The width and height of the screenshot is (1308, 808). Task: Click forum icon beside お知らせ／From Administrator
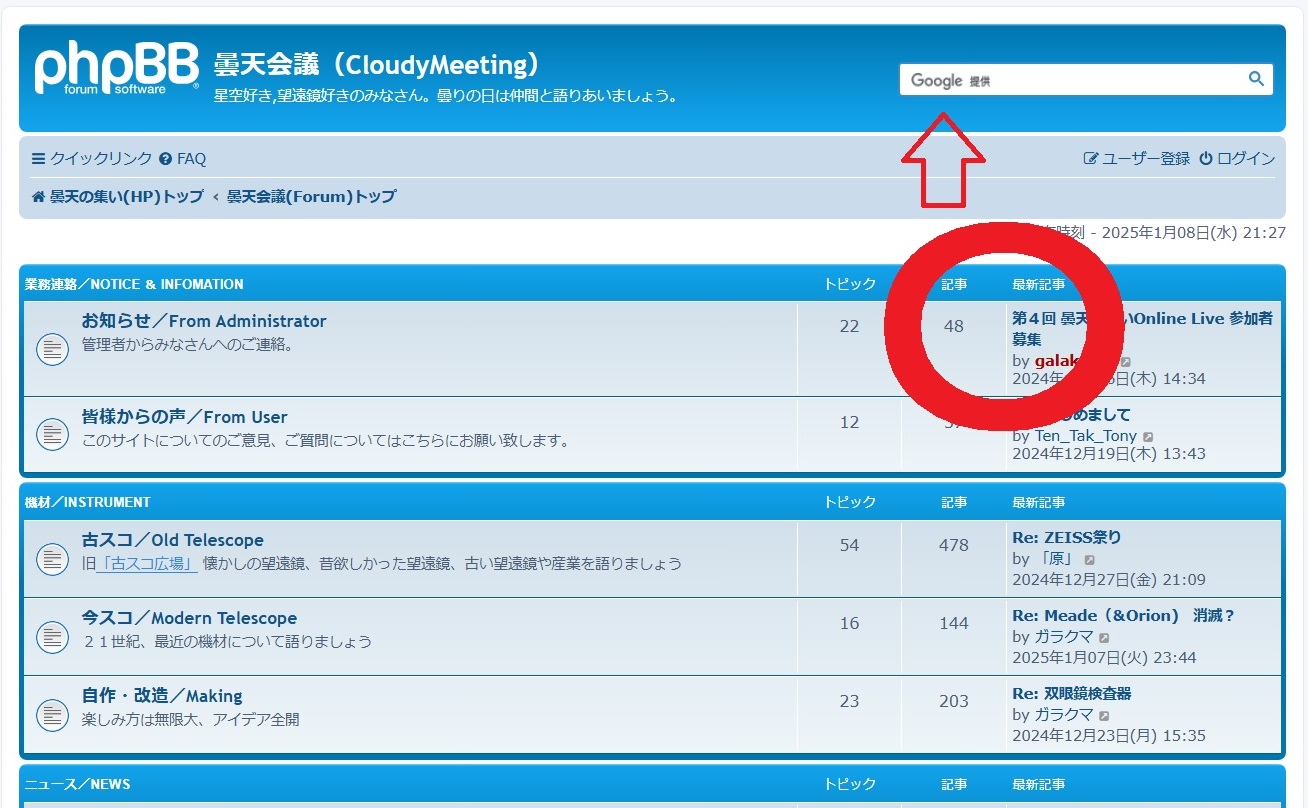[52, 348]
